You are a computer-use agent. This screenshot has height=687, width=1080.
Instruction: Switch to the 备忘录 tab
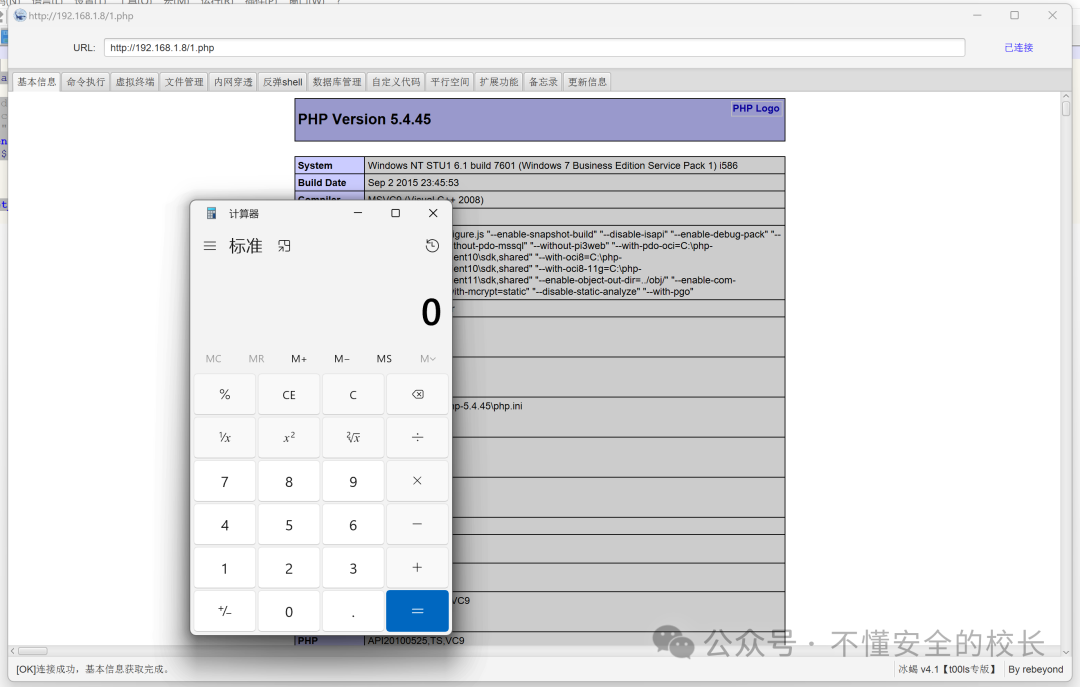[x=543, y=82]
